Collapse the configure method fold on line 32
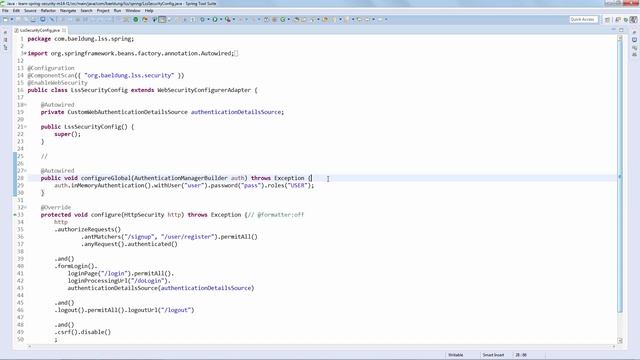Image resolution: width=640 pixels, height=360 pixels. [24, 207]
